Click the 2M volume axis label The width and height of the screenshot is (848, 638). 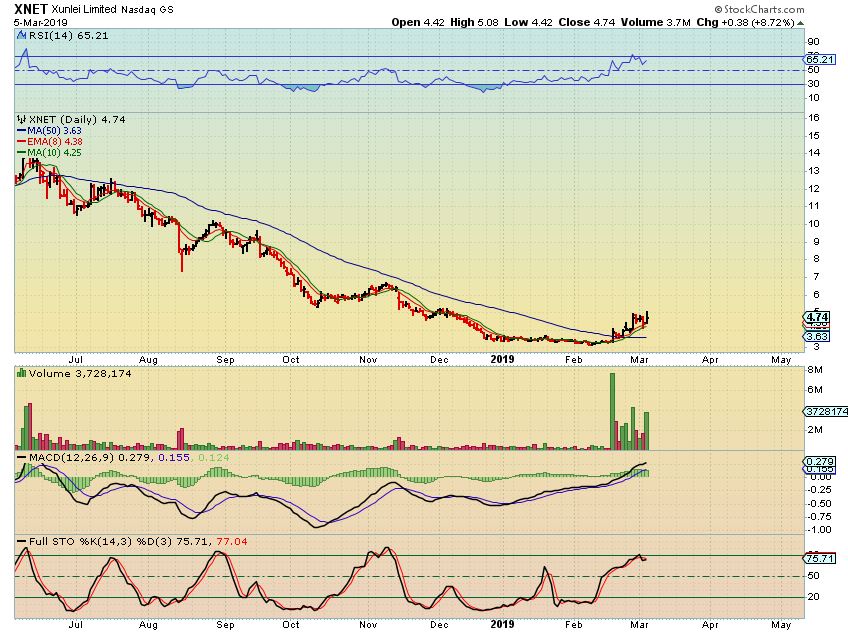(814, 430)
